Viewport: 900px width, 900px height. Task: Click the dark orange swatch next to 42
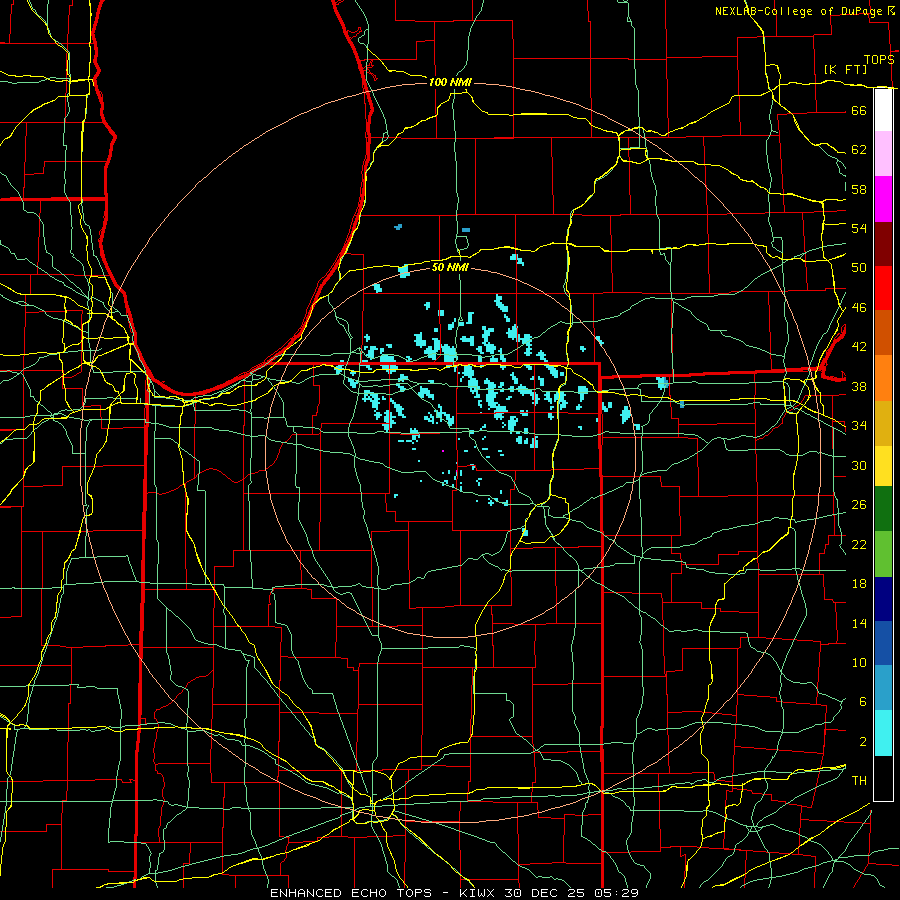click(883, 332)
